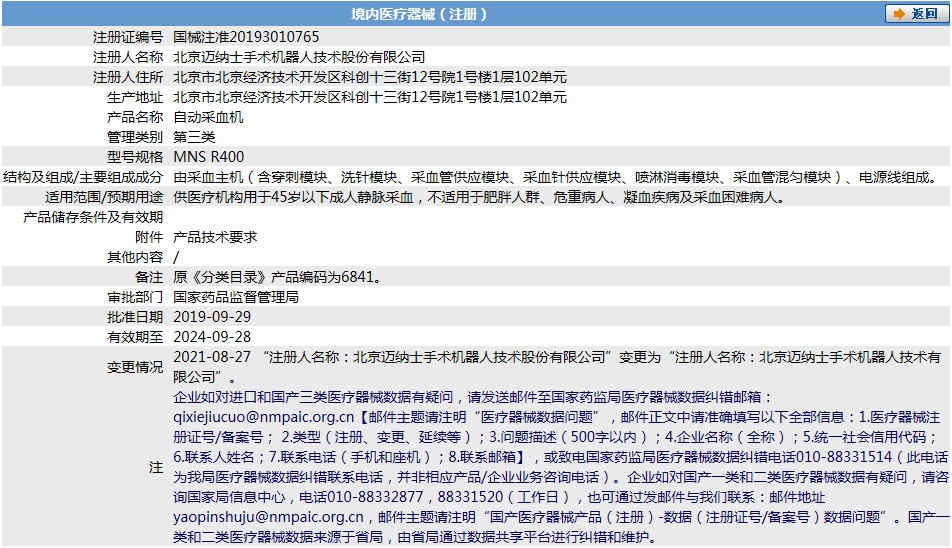Click the 管理类别 label
Viewport: 952px width, 548px height.
[x=135, y=137]
